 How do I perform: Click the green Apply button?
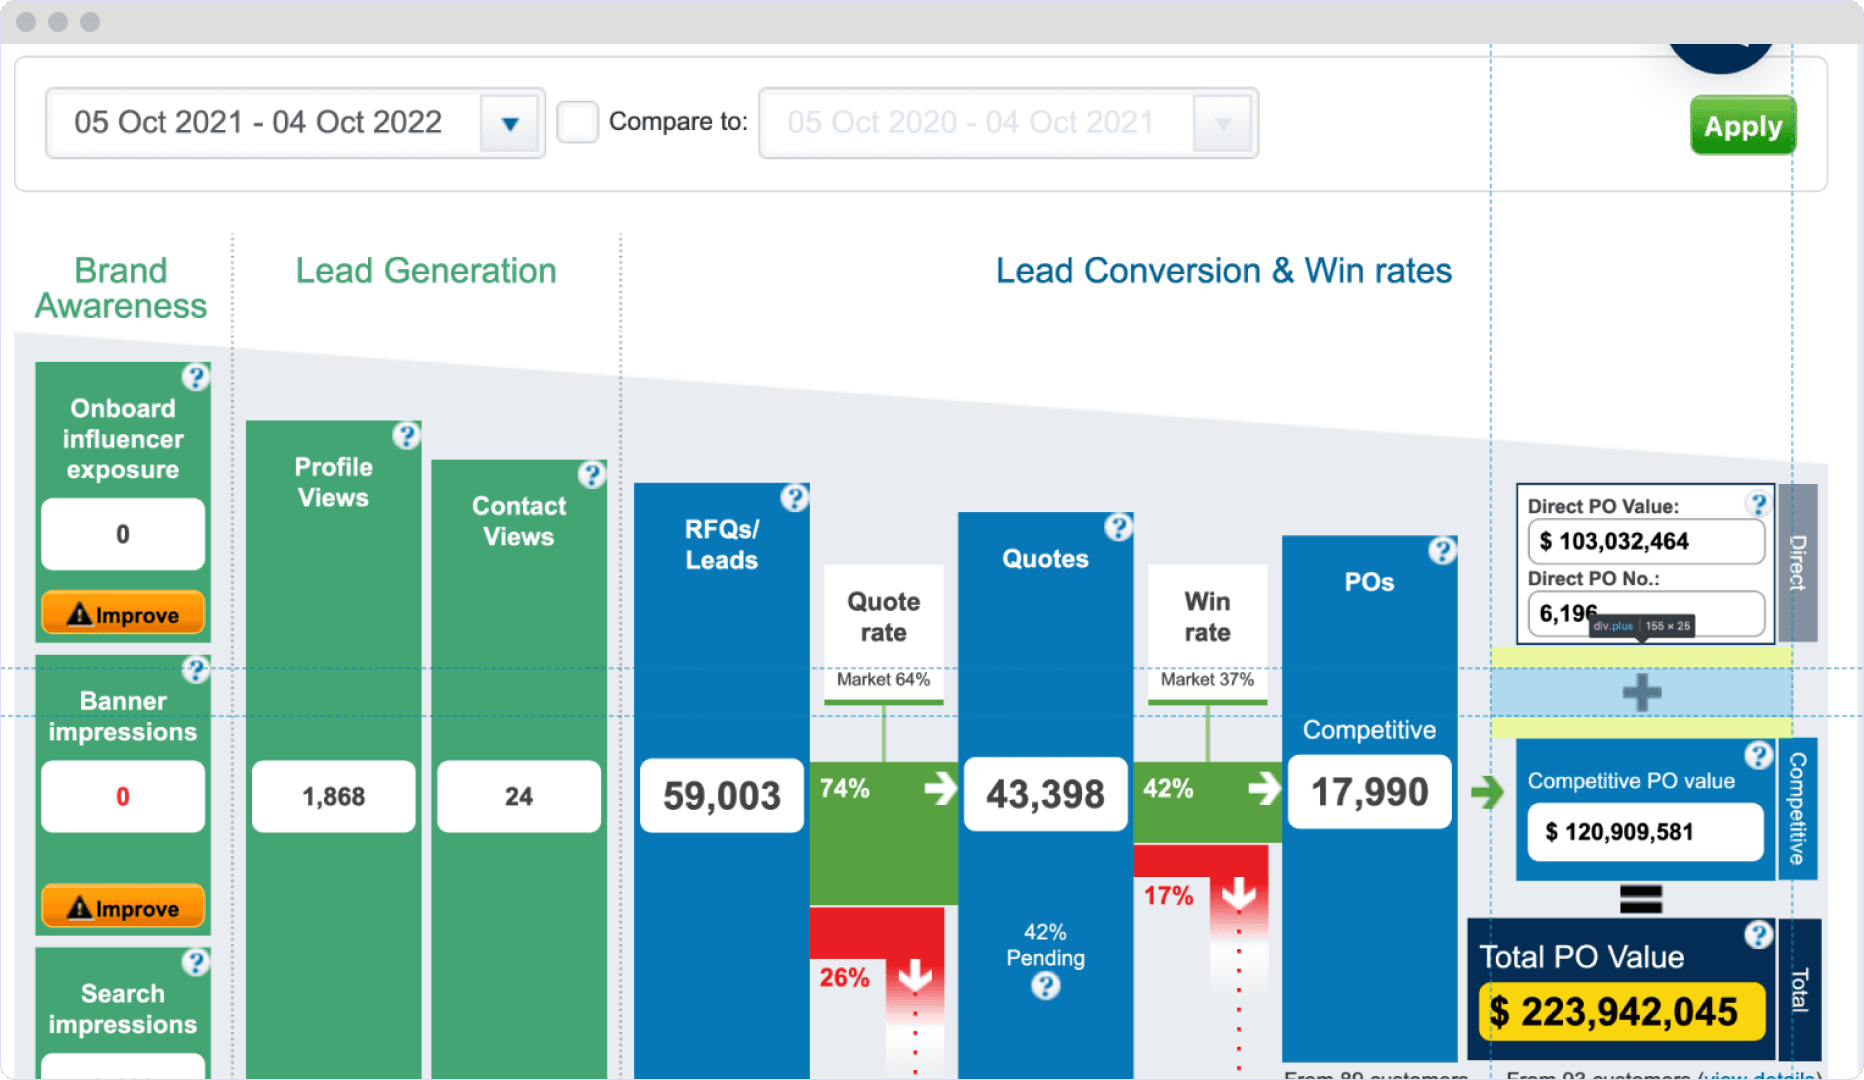(x=1742, y=126)
